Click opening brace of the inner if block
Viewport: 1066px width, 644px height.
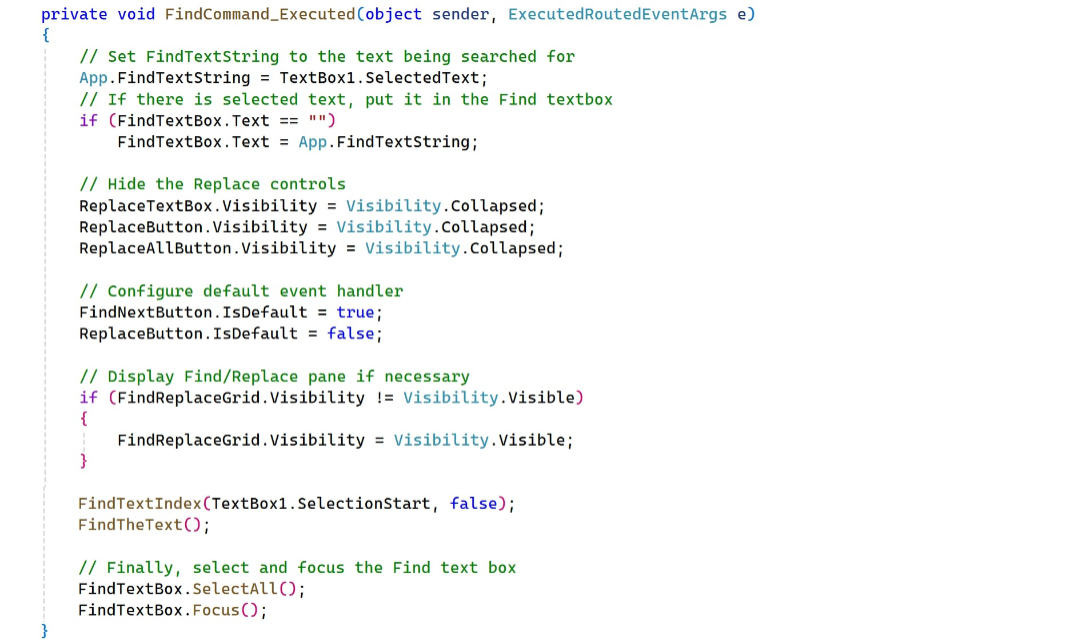(x=84, y=419)
